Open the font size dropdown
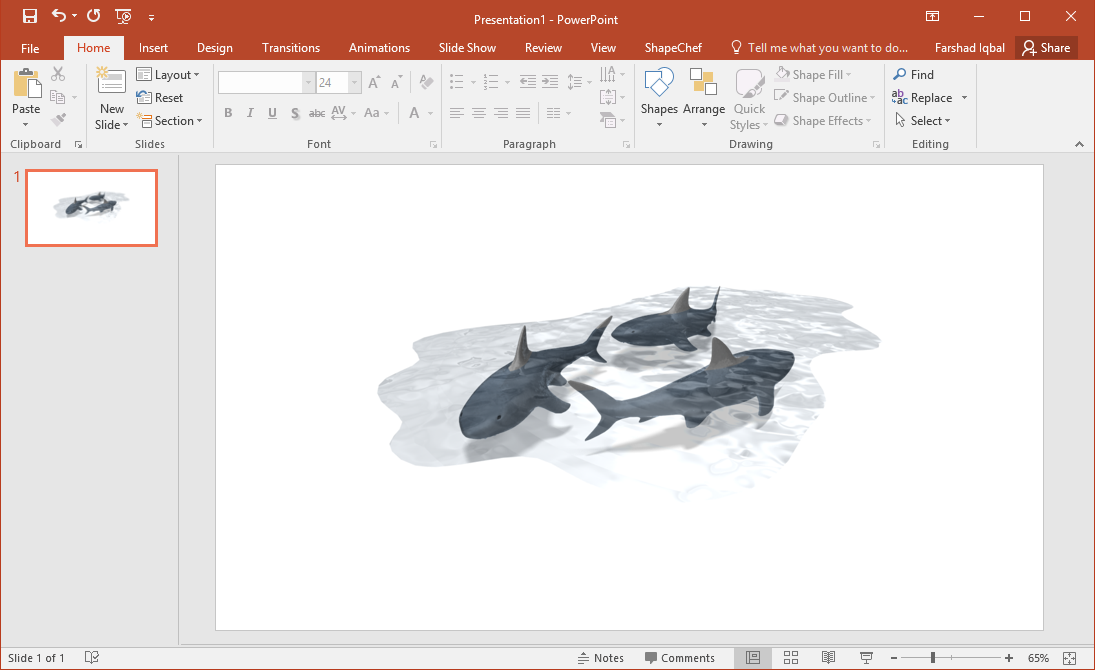Screen dimensions: 1095x670 (355, 83)
